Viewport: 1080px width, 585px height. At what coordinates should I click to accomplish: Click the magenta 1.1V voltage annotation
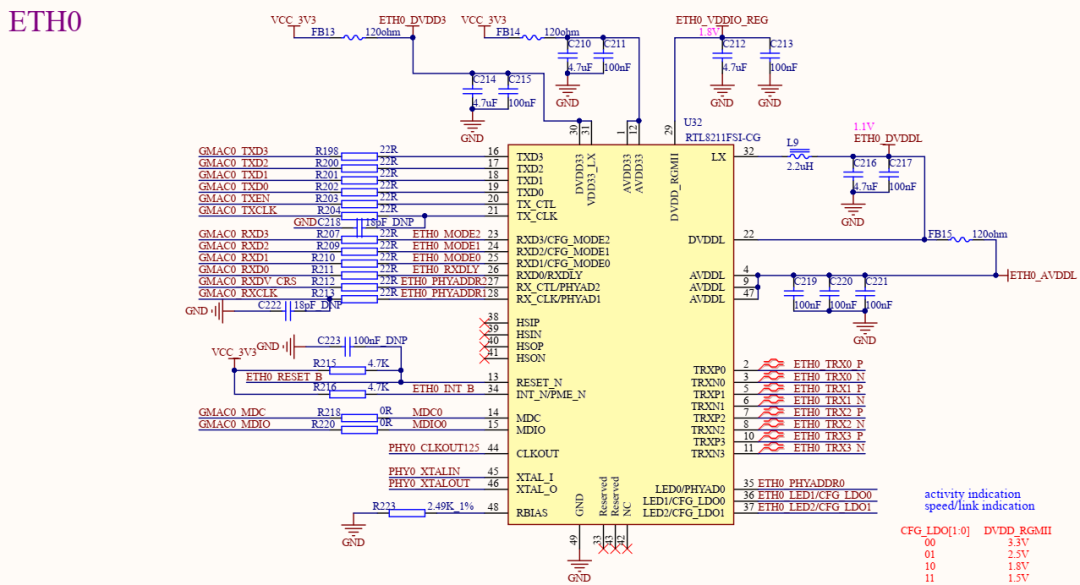pos(864,127)
